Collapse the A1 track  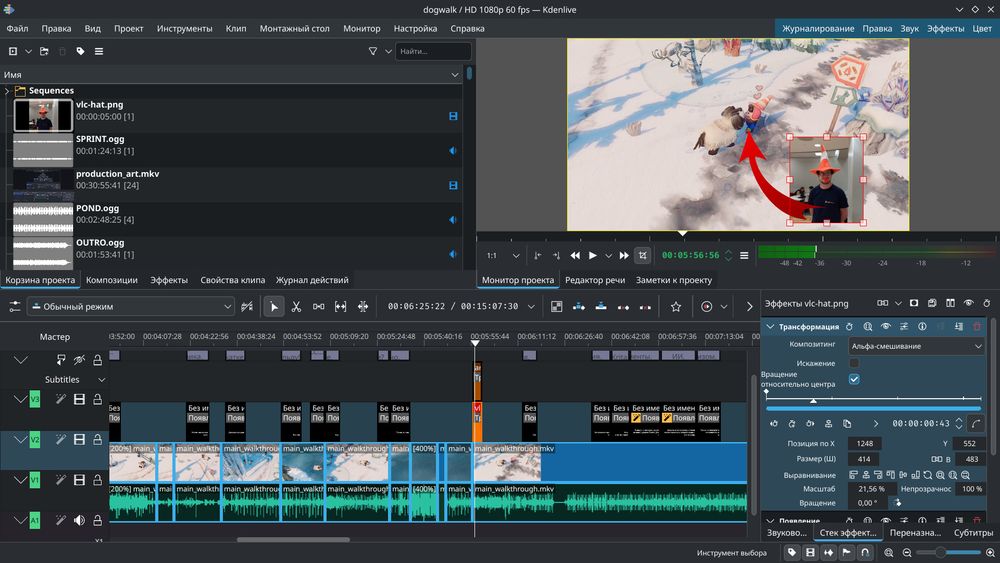[x=20, y=520]
